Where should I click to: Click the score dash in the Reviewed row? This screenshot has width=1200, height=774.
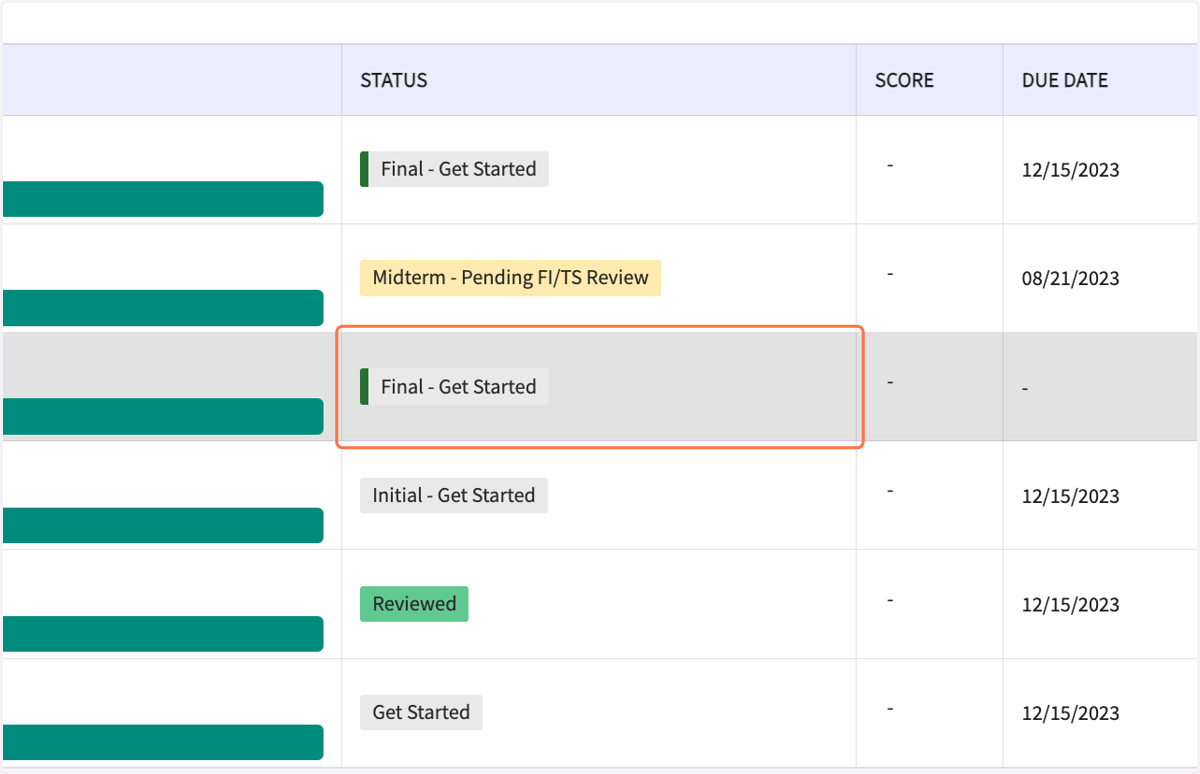(x=890, y=599)
